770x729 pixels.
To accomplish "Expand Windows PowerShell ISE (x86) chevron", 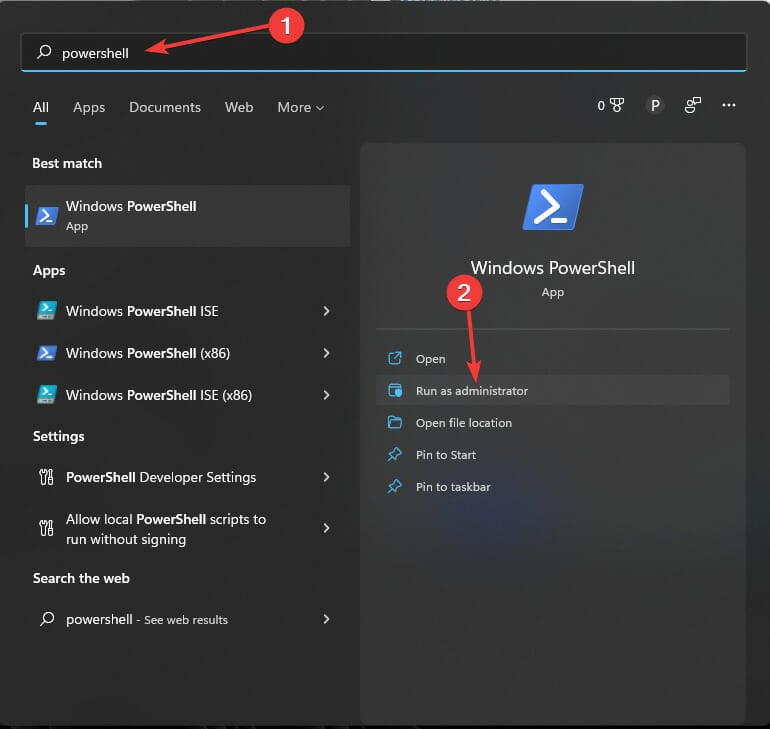I will pos(326,395).
